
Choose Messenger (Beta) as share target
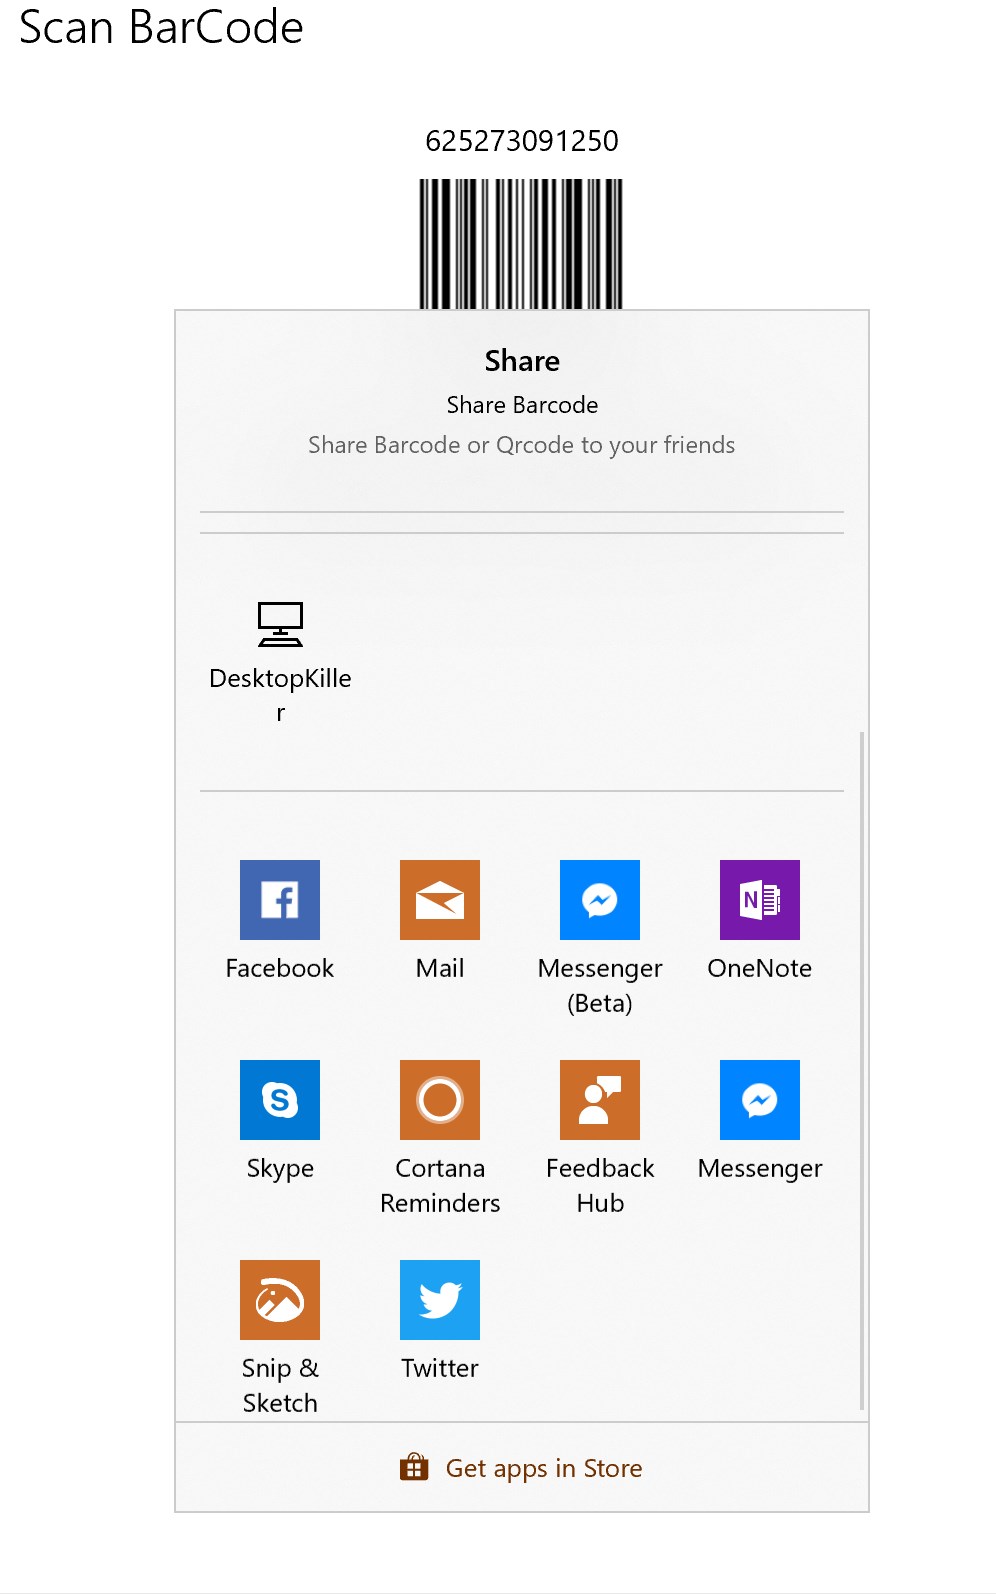click(600, 937)
